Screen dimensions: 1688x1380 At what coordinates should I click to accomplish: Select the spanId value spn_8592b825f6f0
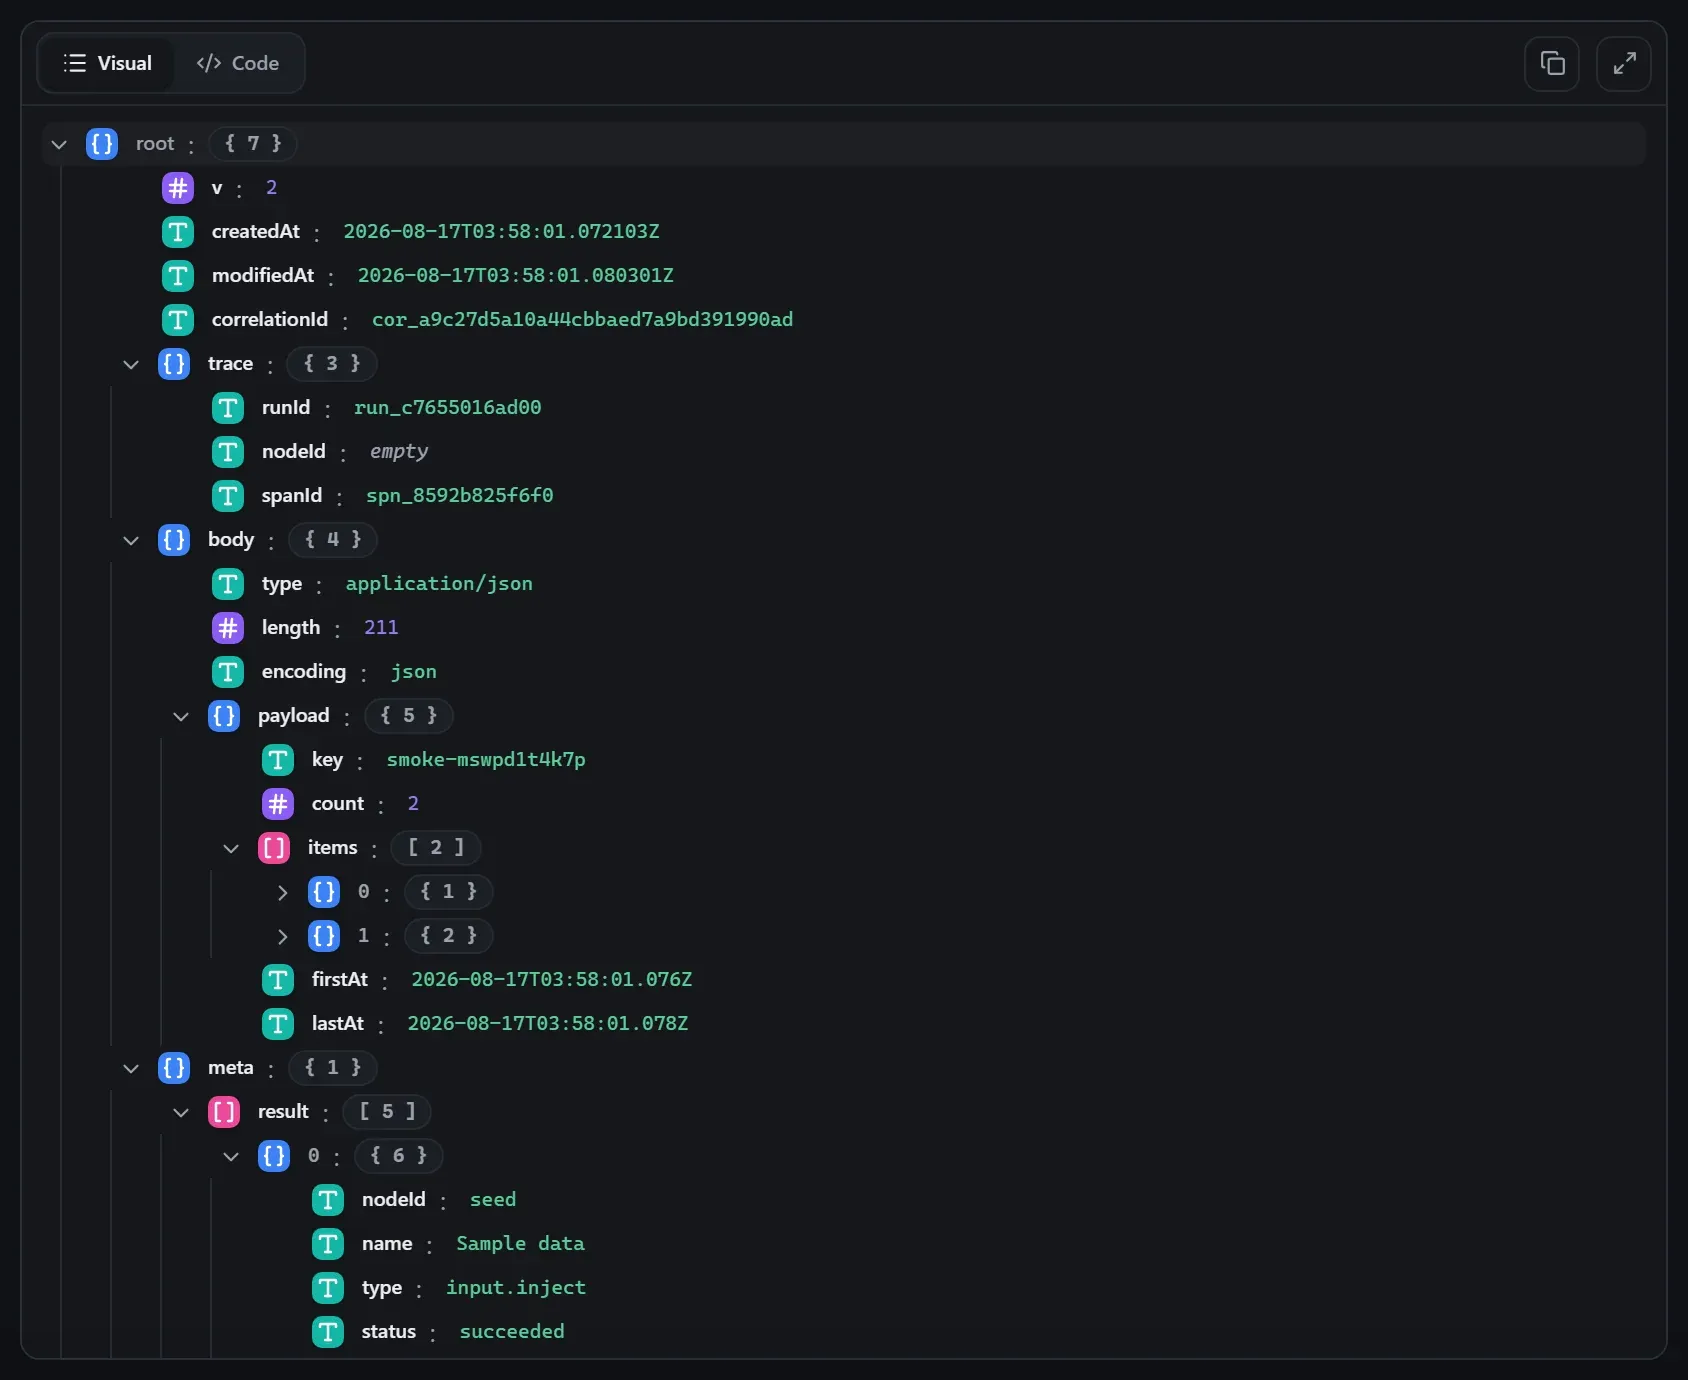point(459,496)
